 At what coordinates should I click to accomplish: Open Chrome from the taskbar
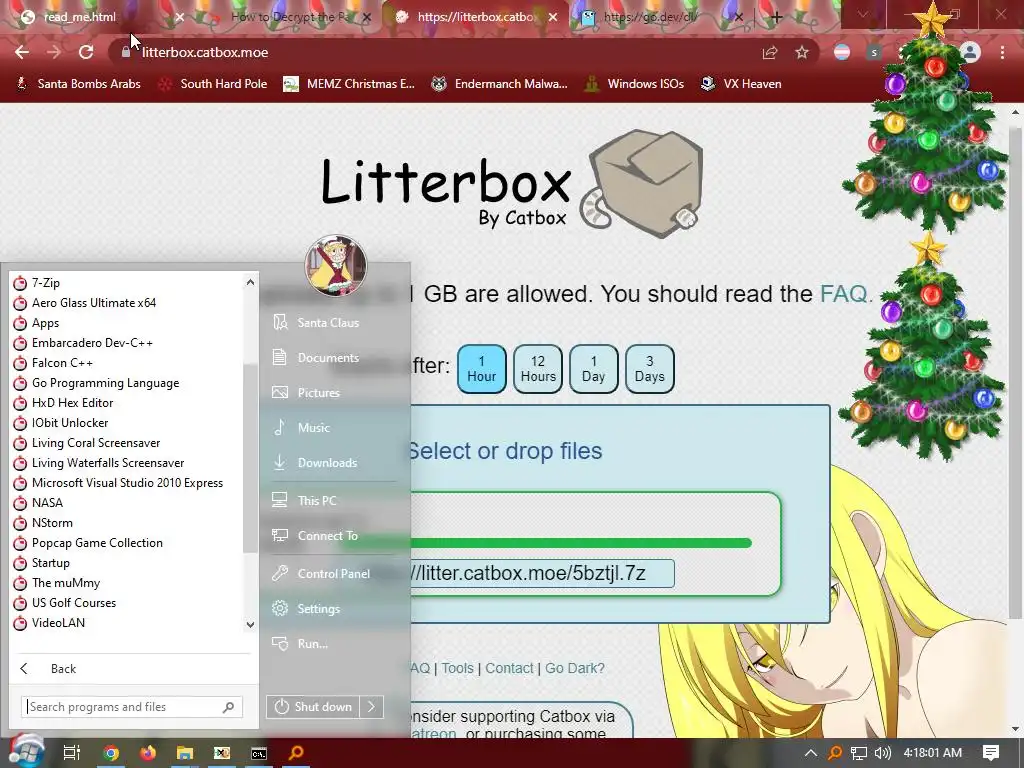[x=111, y=754]
